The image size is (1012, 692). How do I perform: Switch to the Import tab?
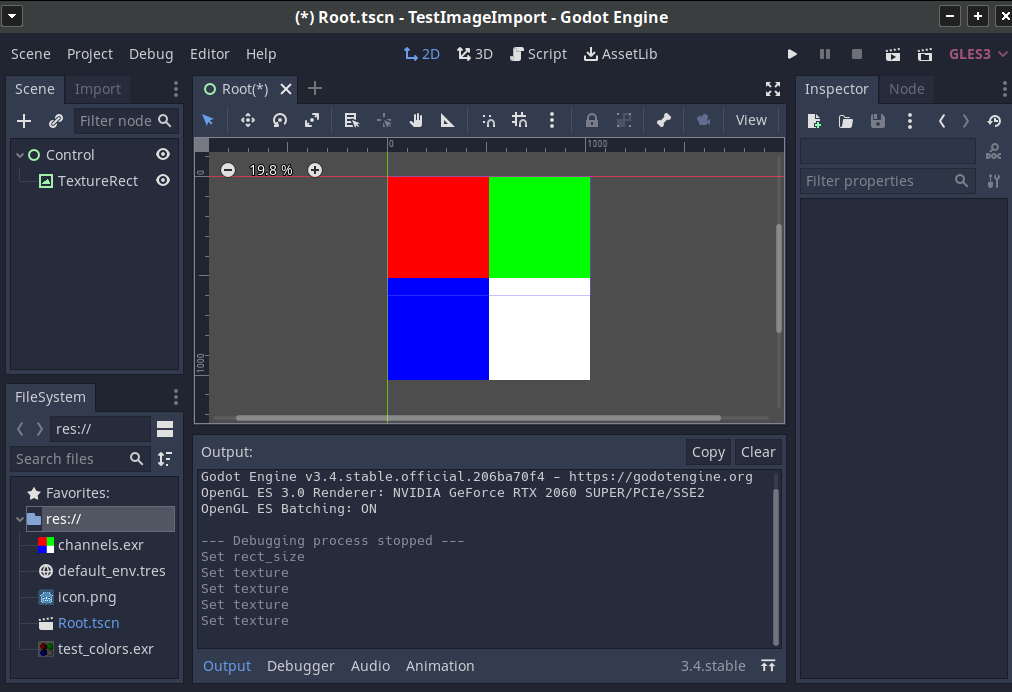97,89
